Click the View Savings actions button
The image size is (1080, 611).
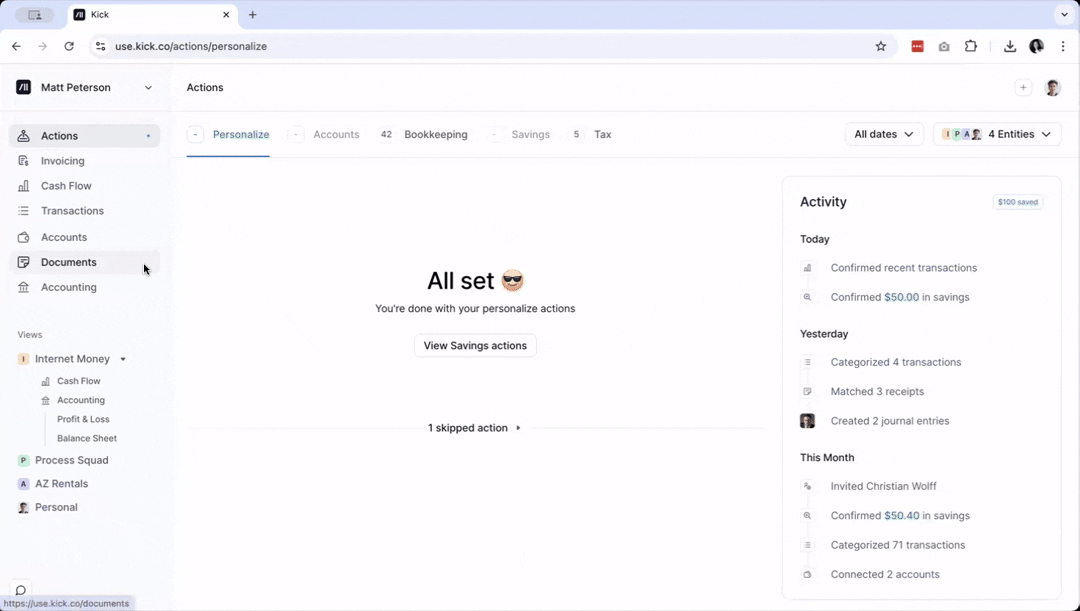point(475,345)
